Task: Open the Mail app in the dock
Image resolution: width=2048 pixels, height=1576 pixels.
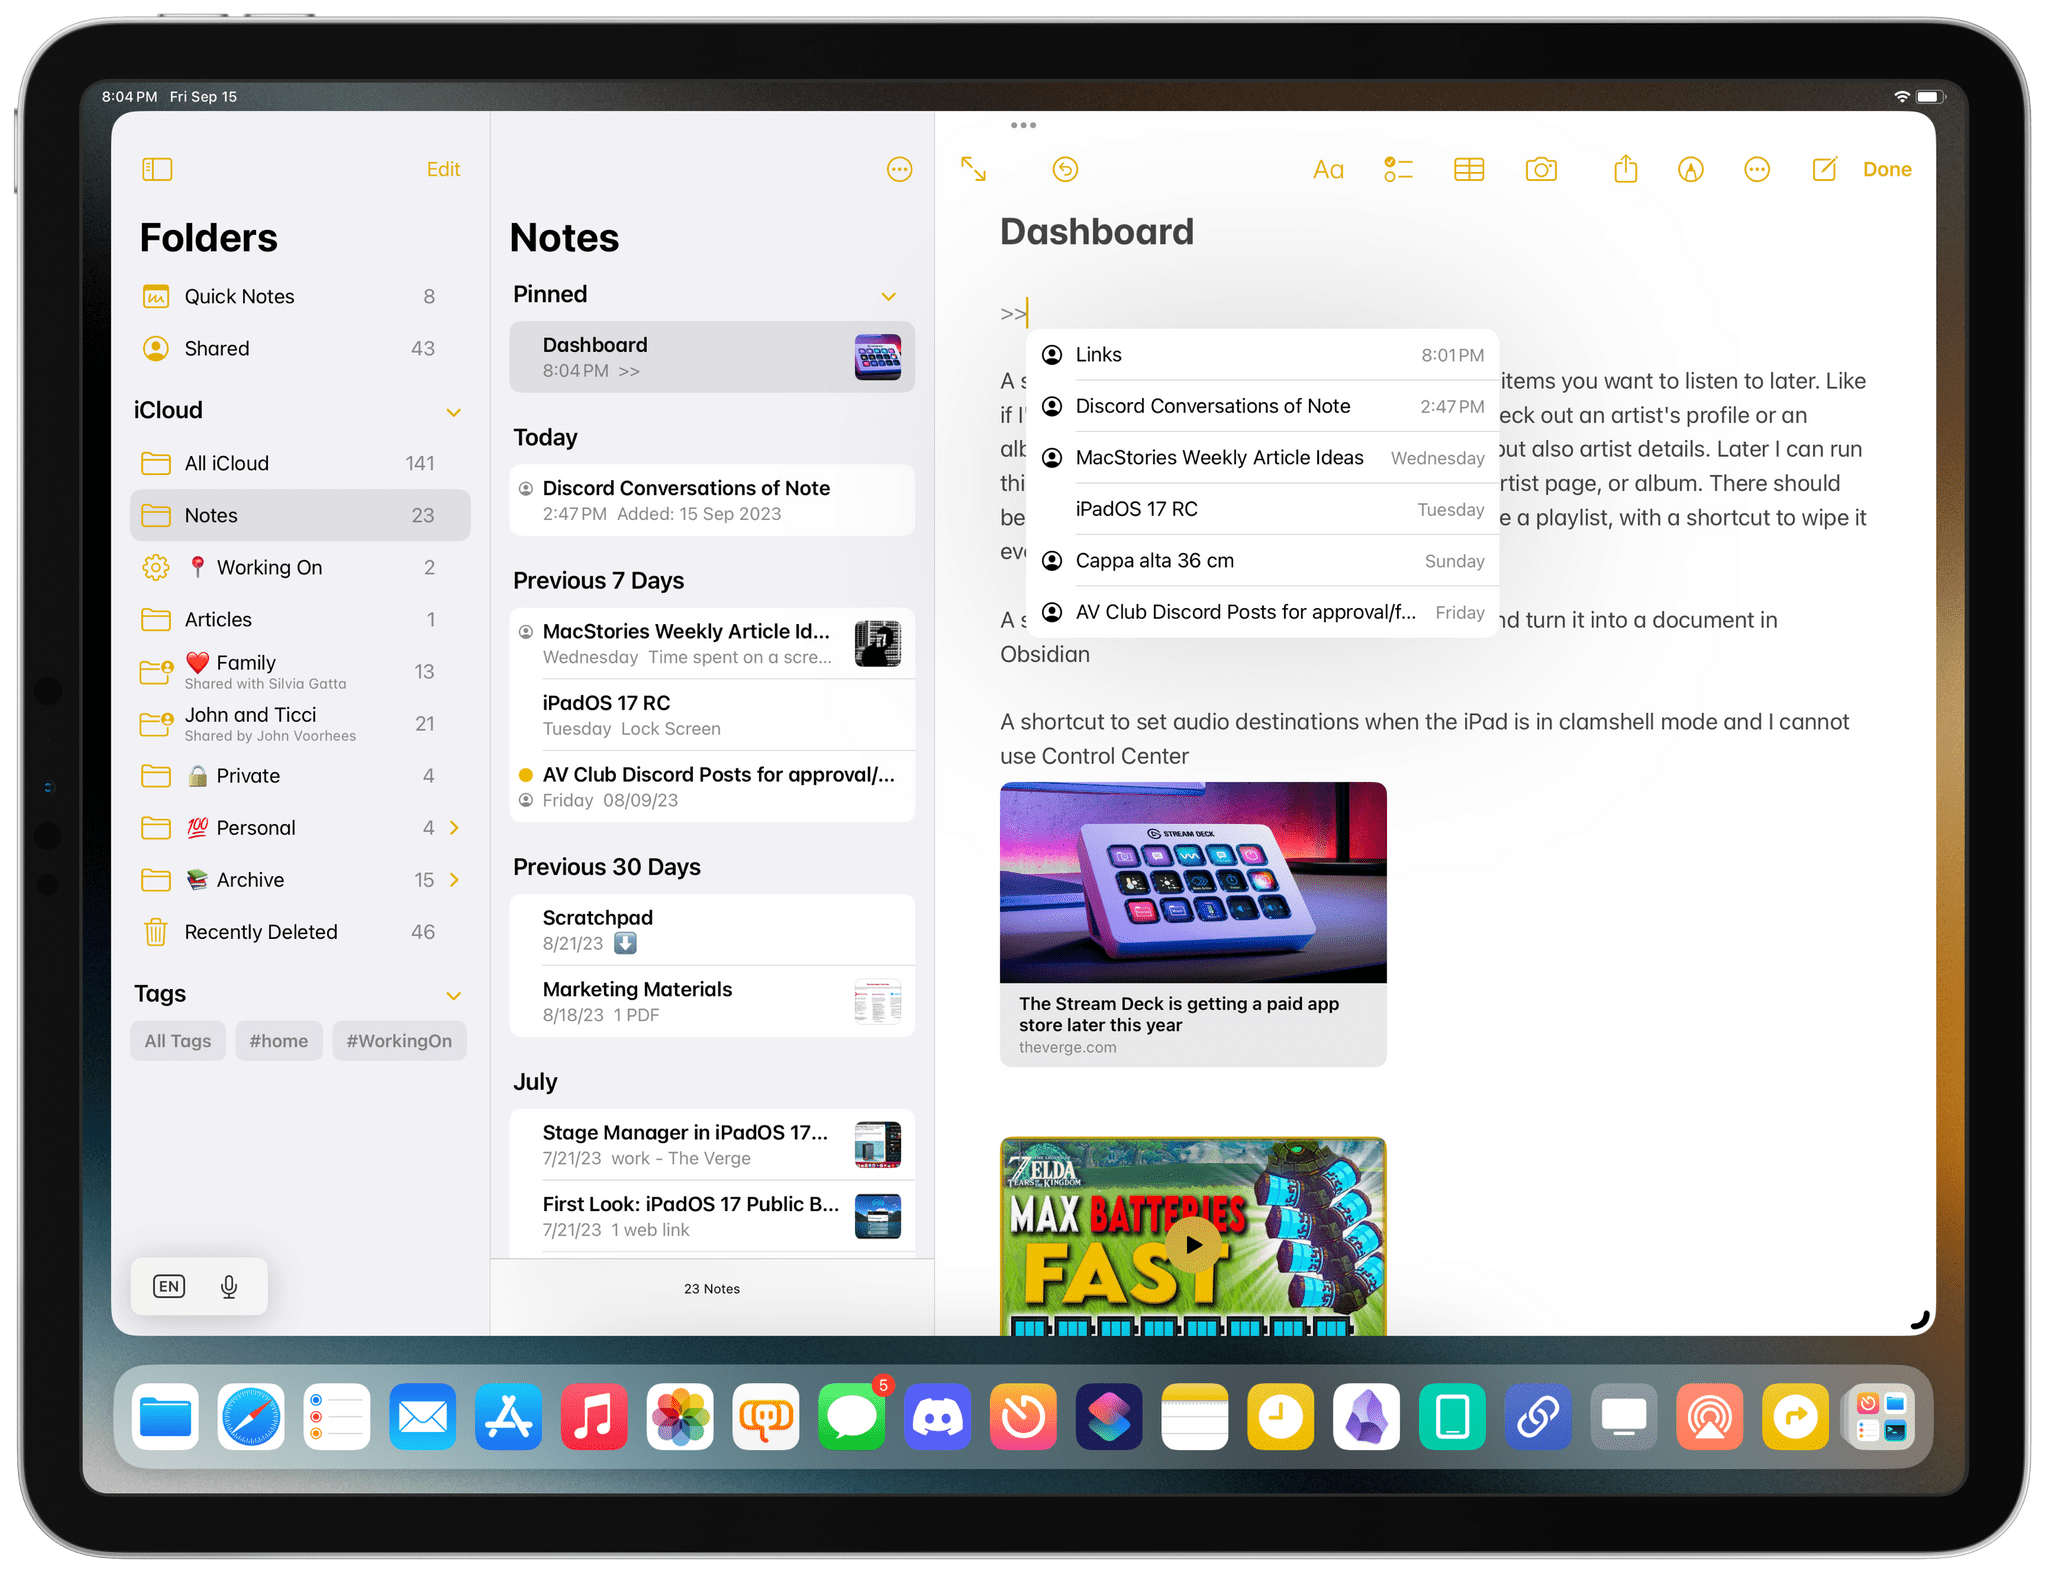Action: point(423,1416)
